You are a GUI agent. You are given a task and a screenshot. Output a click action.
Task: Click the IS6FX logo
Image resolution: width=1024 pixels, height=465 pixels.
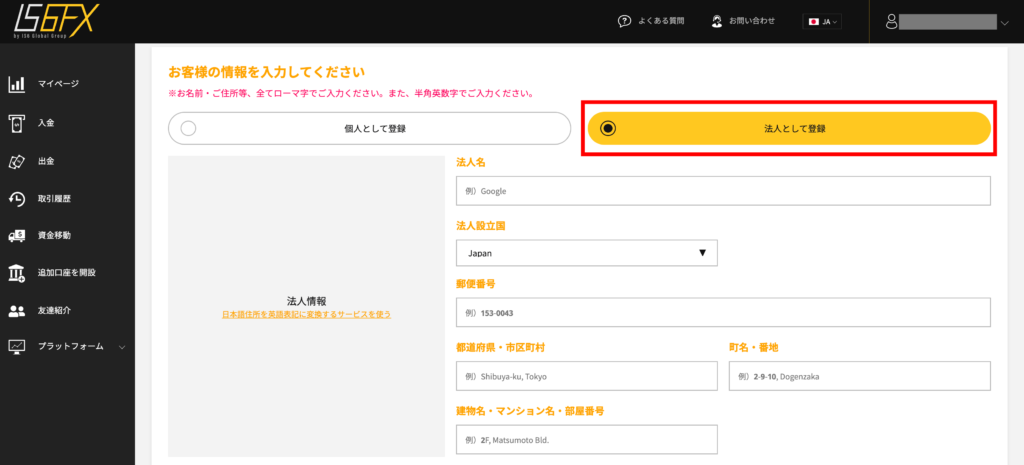(56, 20)
